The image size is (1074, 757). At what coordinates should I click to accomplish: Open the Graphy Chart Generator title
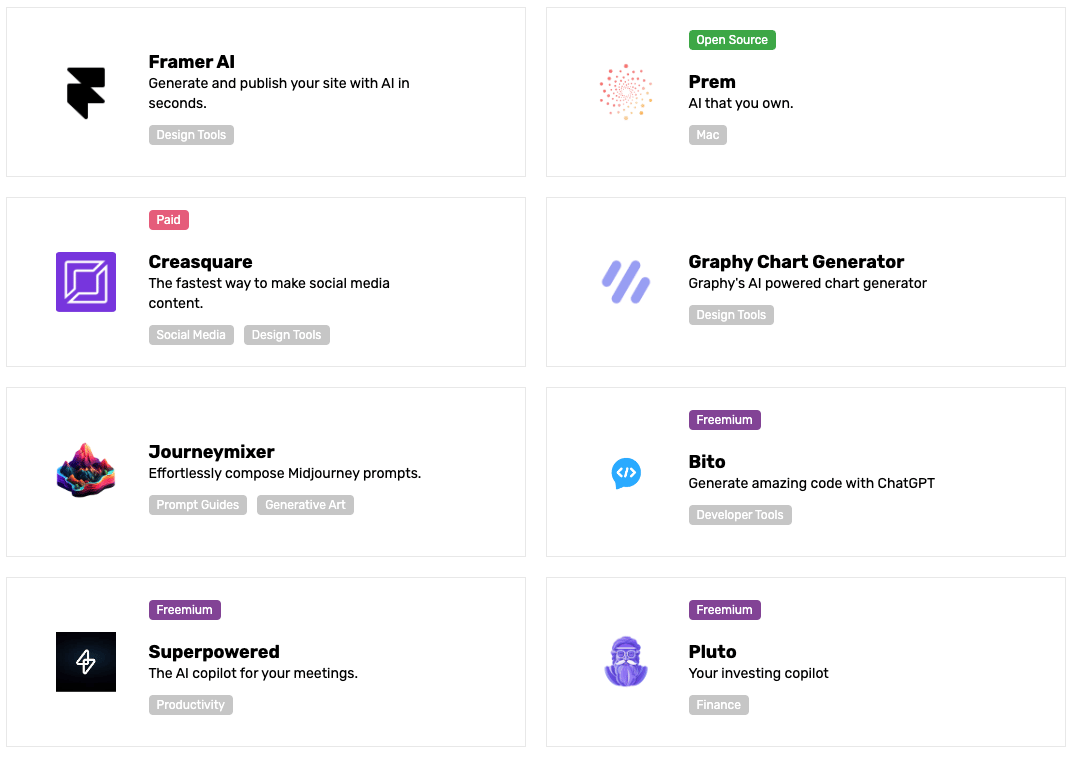click(796, 262)
